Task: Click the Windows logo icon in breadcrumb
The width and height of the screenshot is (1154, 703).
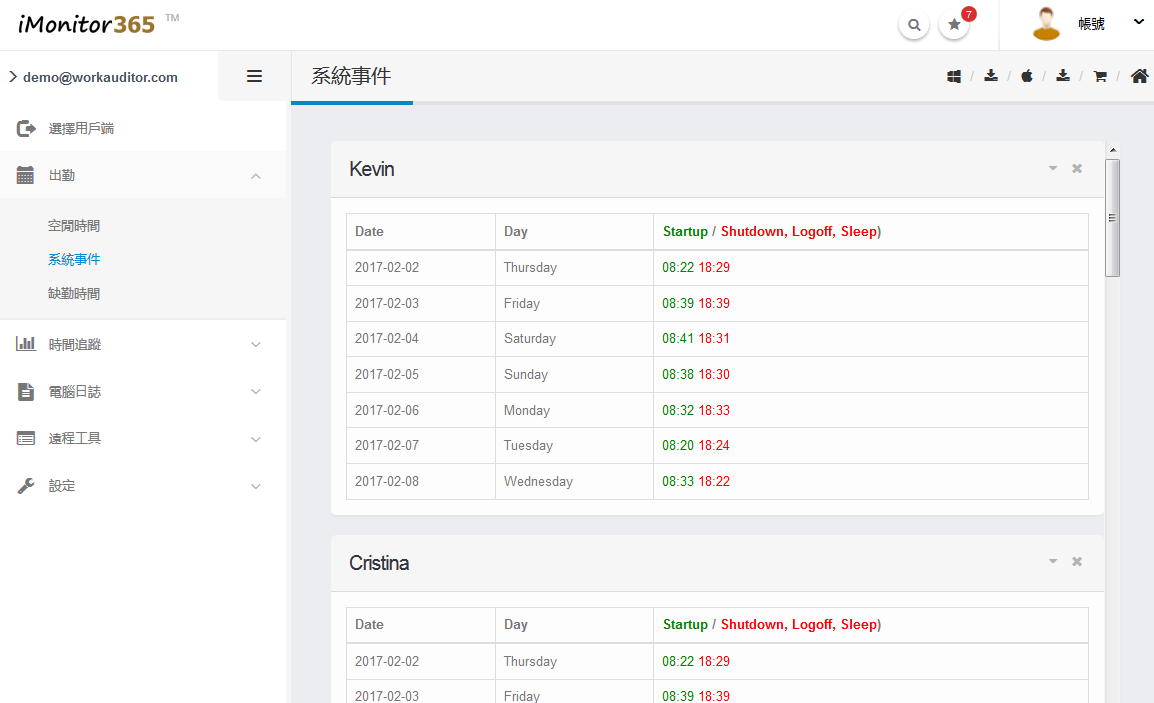Action: (x=954, y=76)
